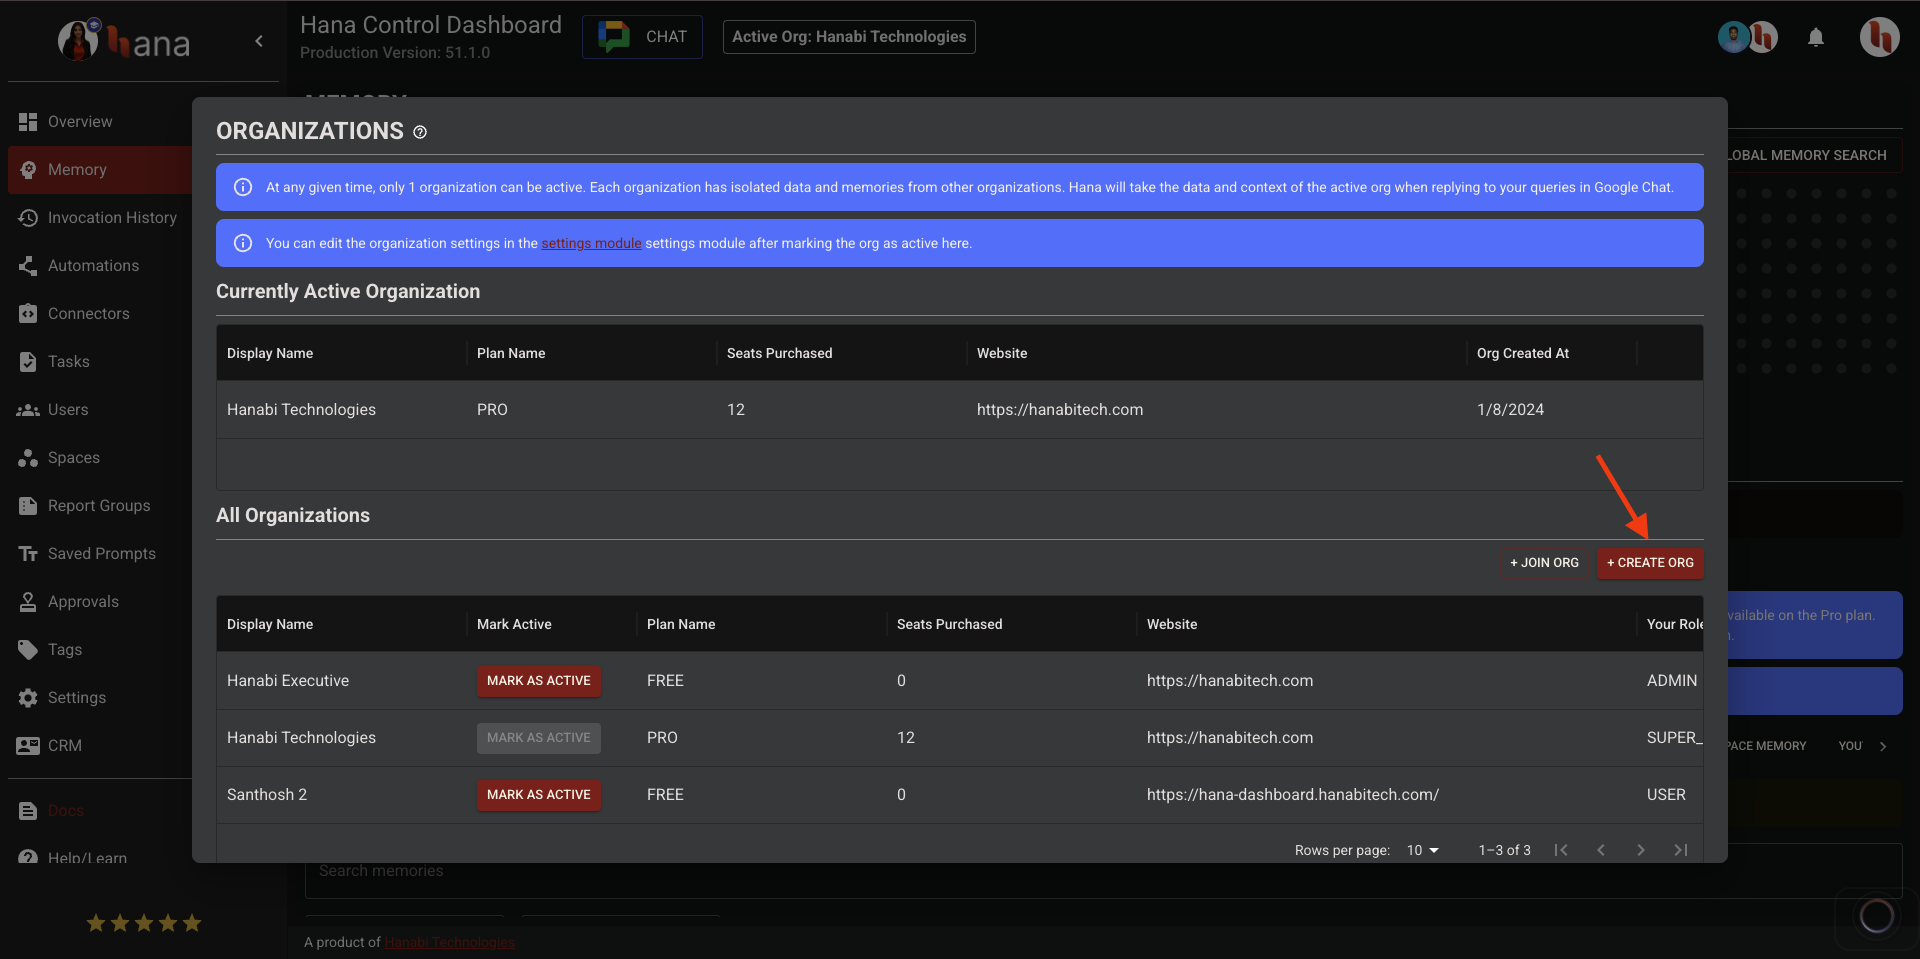Screen dimensions: 1920x959
Task: Collapse the sidebar with chevron
Action: point(259,41)
